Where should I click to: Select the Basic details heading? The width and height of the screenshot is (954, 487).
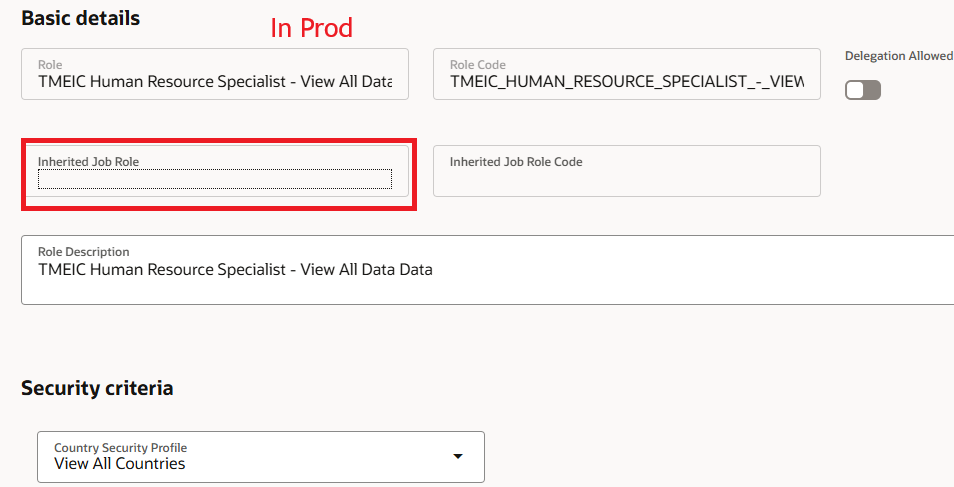click(80, 18)
